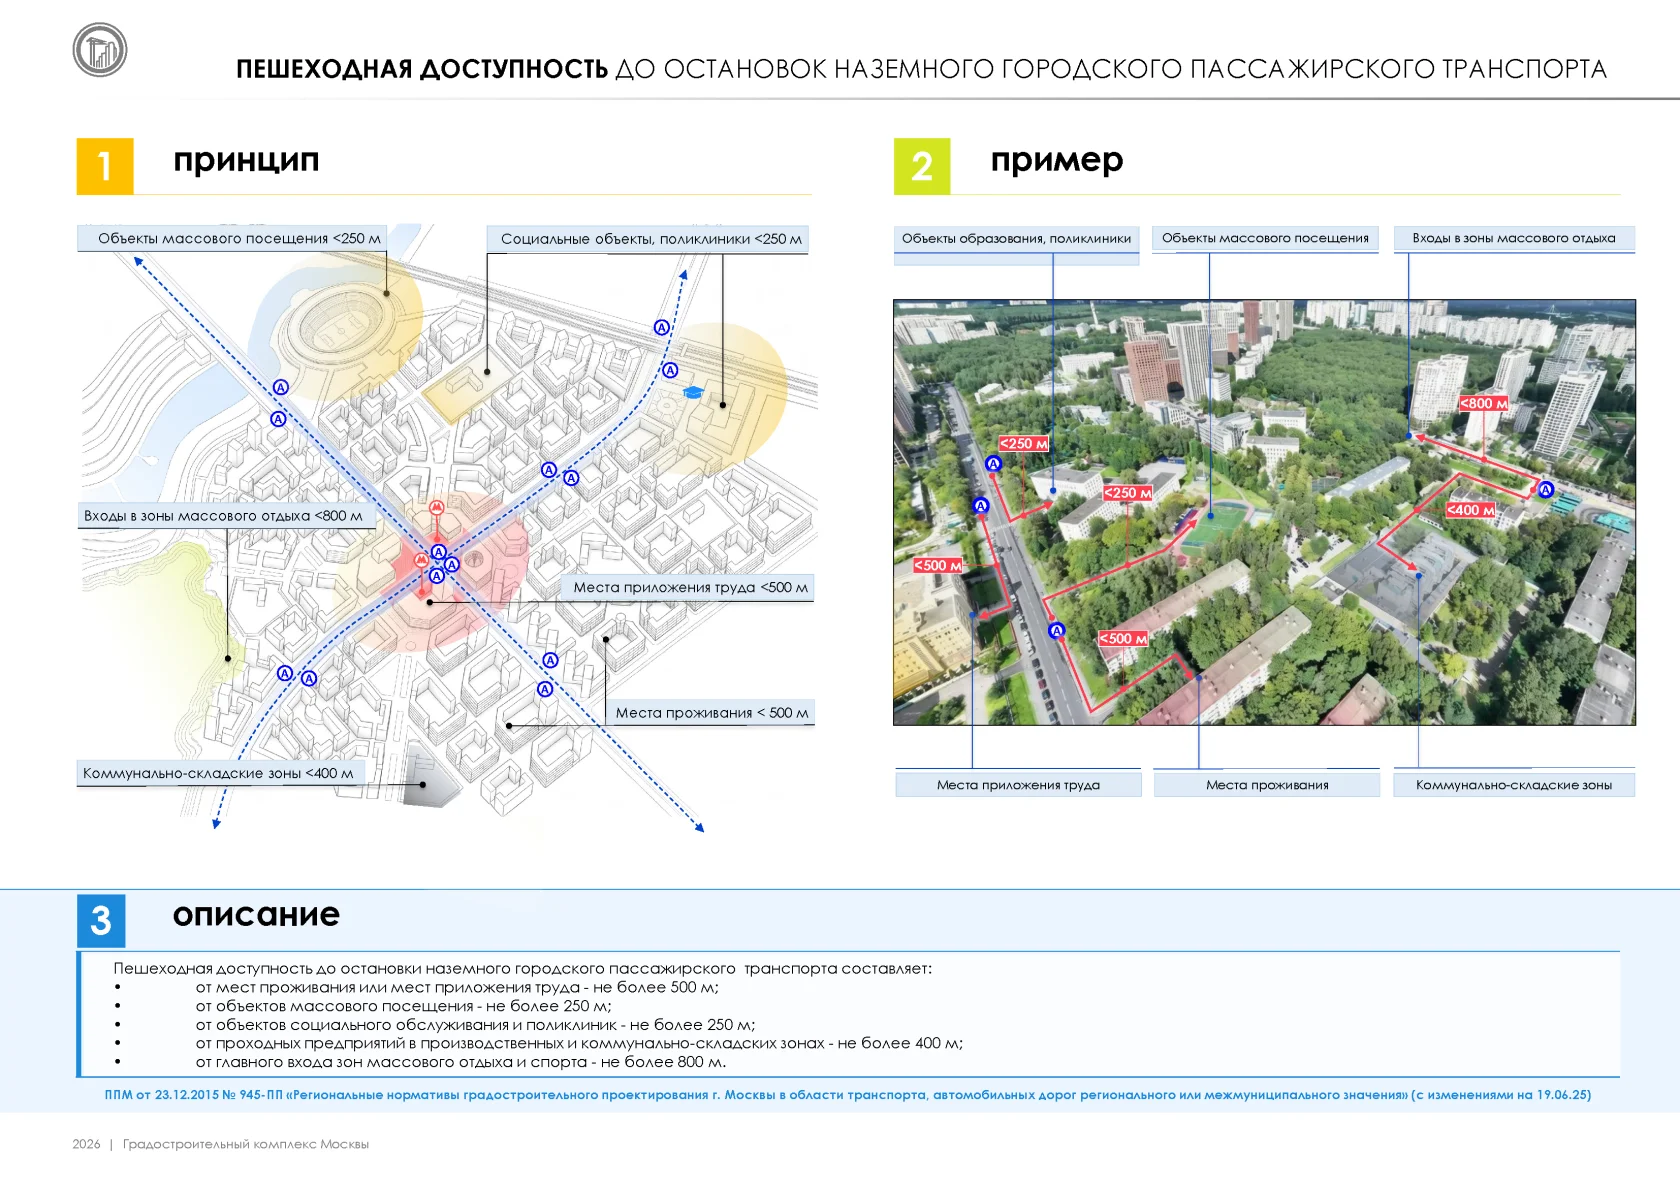Select "Объекты массового посещения" above the aerial photo
Screen dimensions: 1680x1188
coord(1265,238)
